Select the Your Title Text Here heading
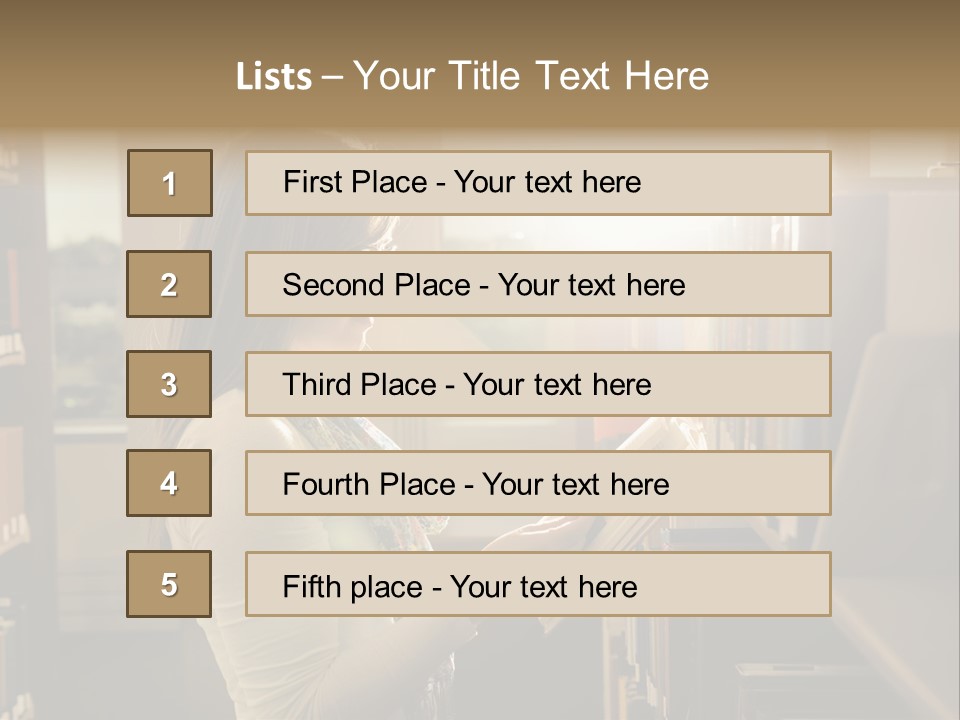The width and height of the screenshot is (960, 720). click(x=531, y=76)
